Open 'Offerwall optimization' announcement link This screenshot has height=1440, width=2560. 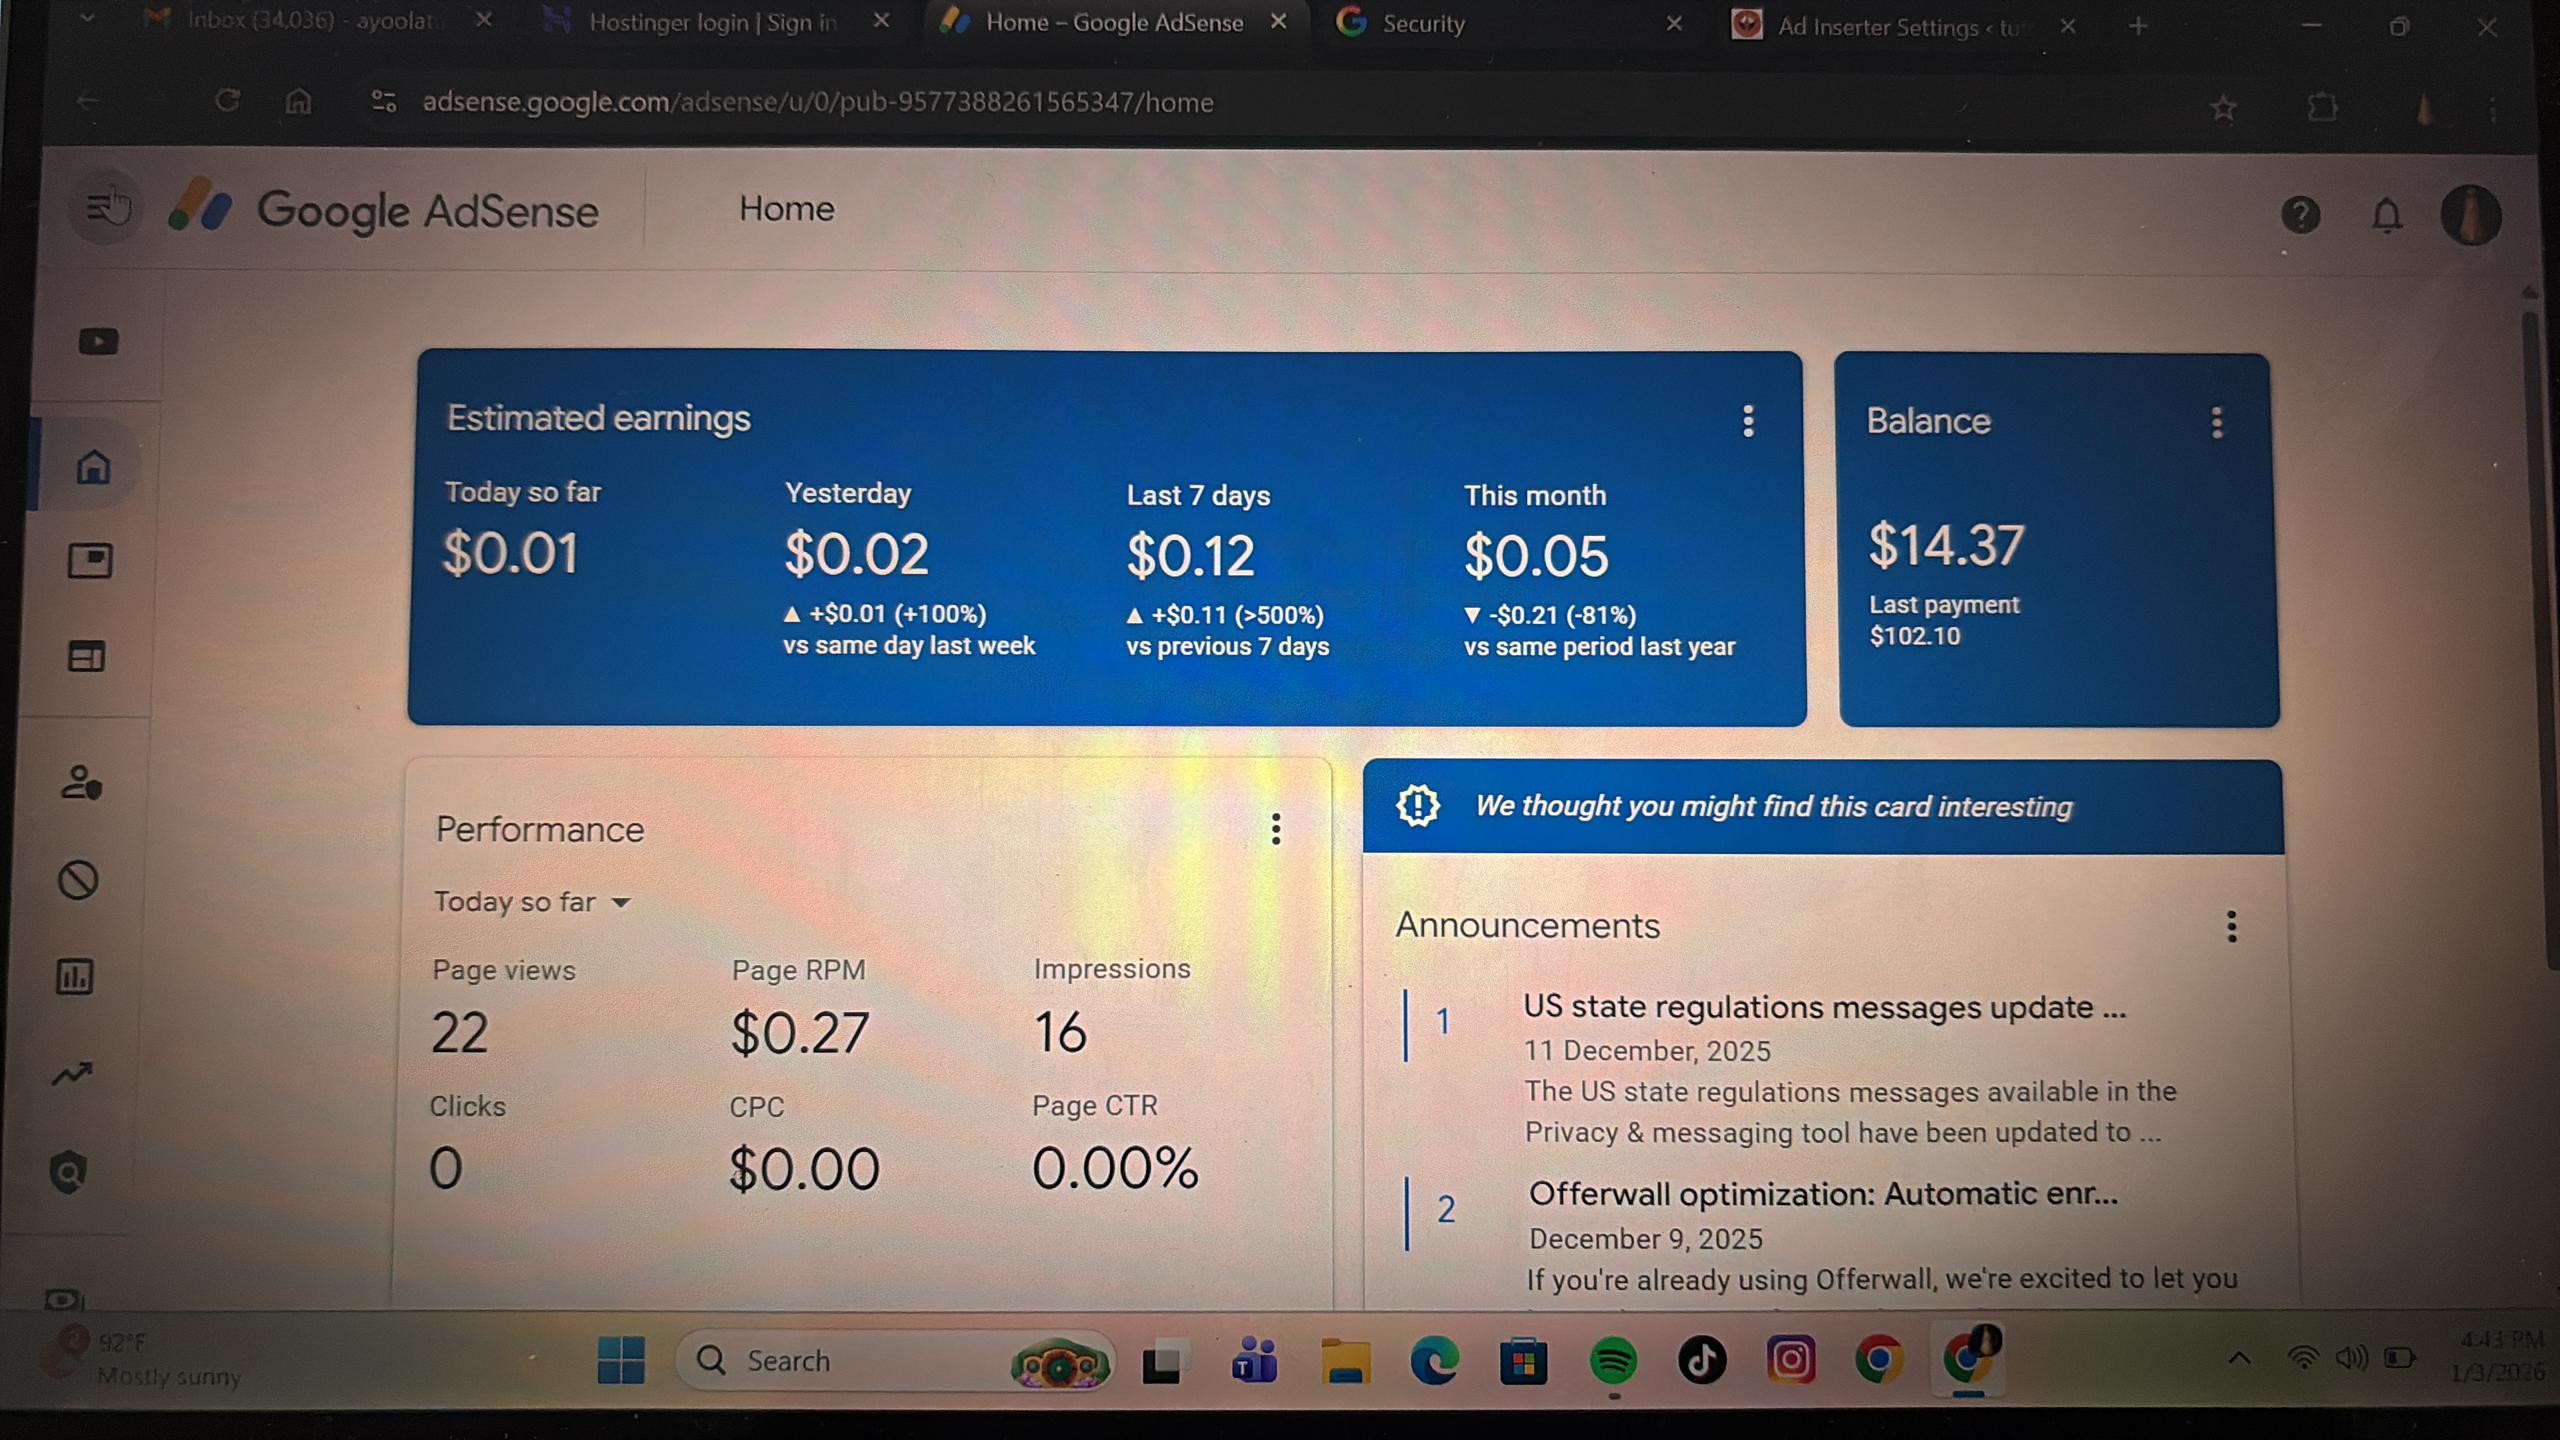(1822, 1194)
